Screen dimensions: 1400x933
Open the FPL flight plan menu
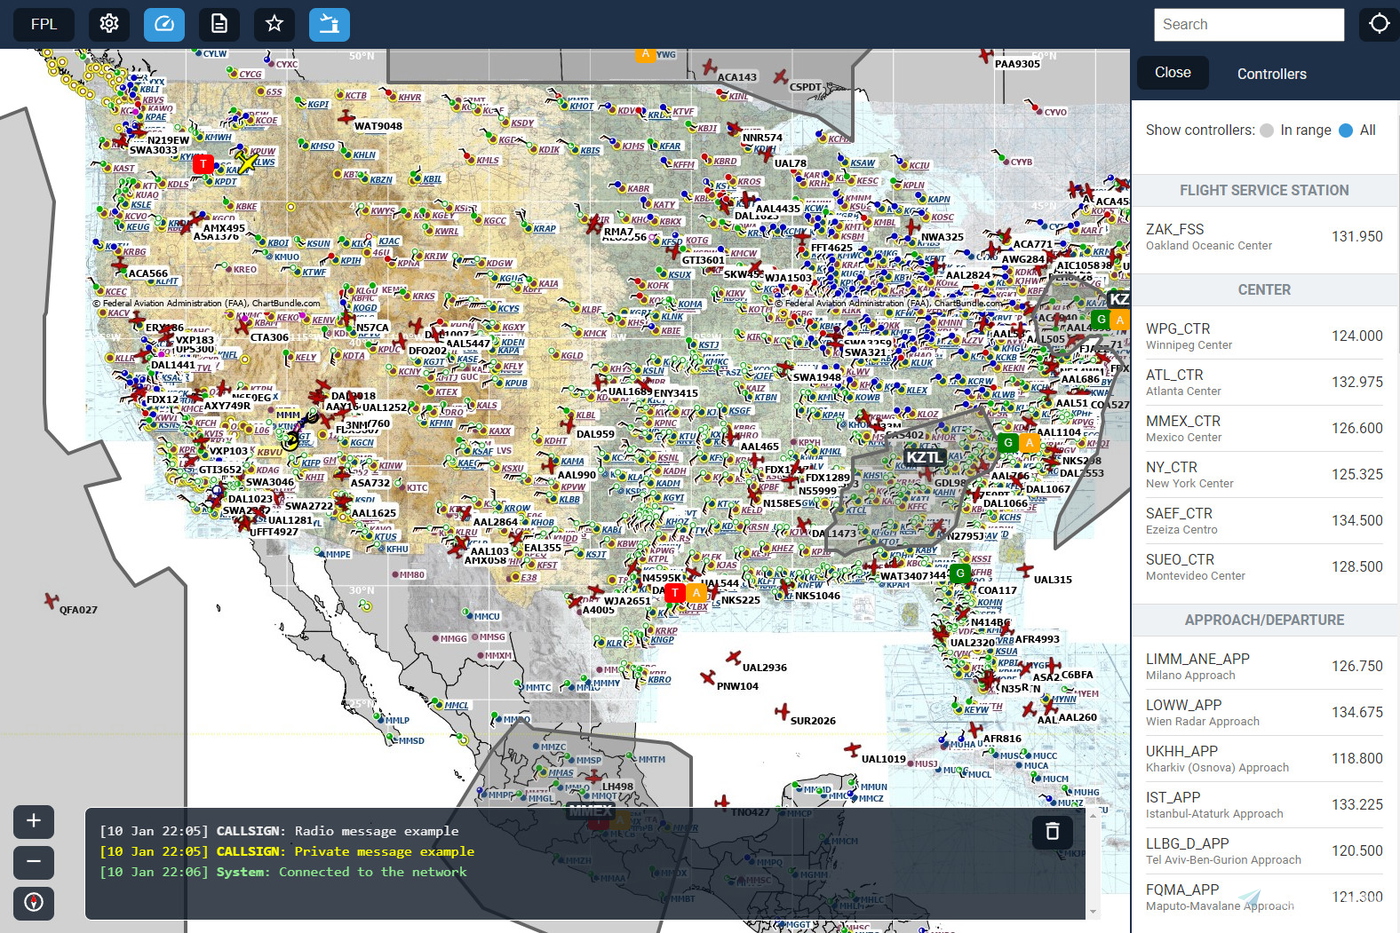pyautogui.click(x=43, y=23)
